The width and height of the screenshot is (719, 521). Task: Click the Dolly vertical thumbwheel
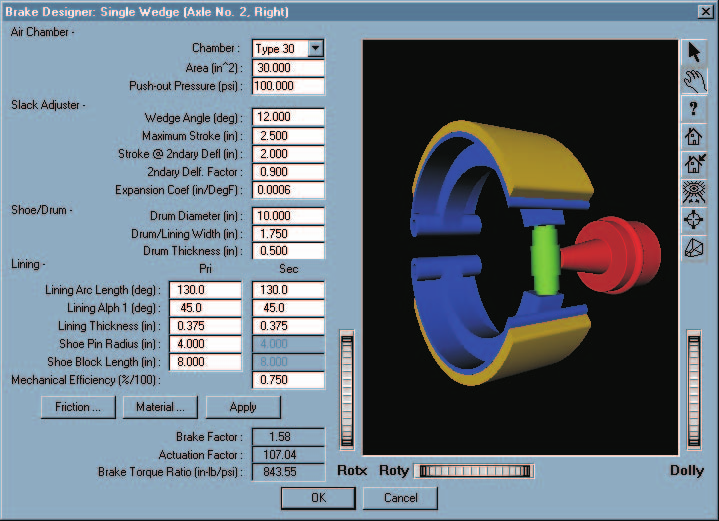pos(694,390)
